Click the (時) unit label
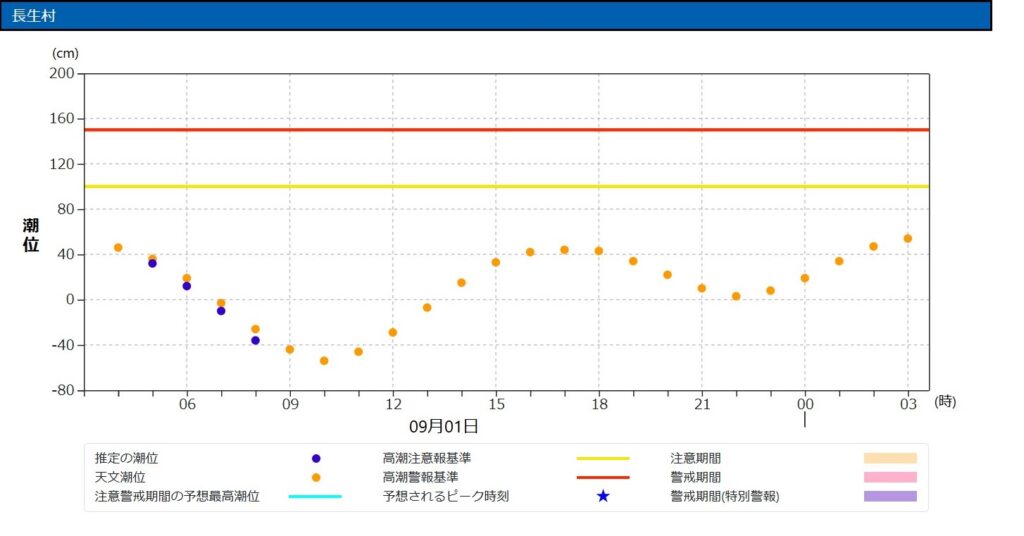Image resolution: width=1024 pixels, height=536 pixels. click(945, 402)
